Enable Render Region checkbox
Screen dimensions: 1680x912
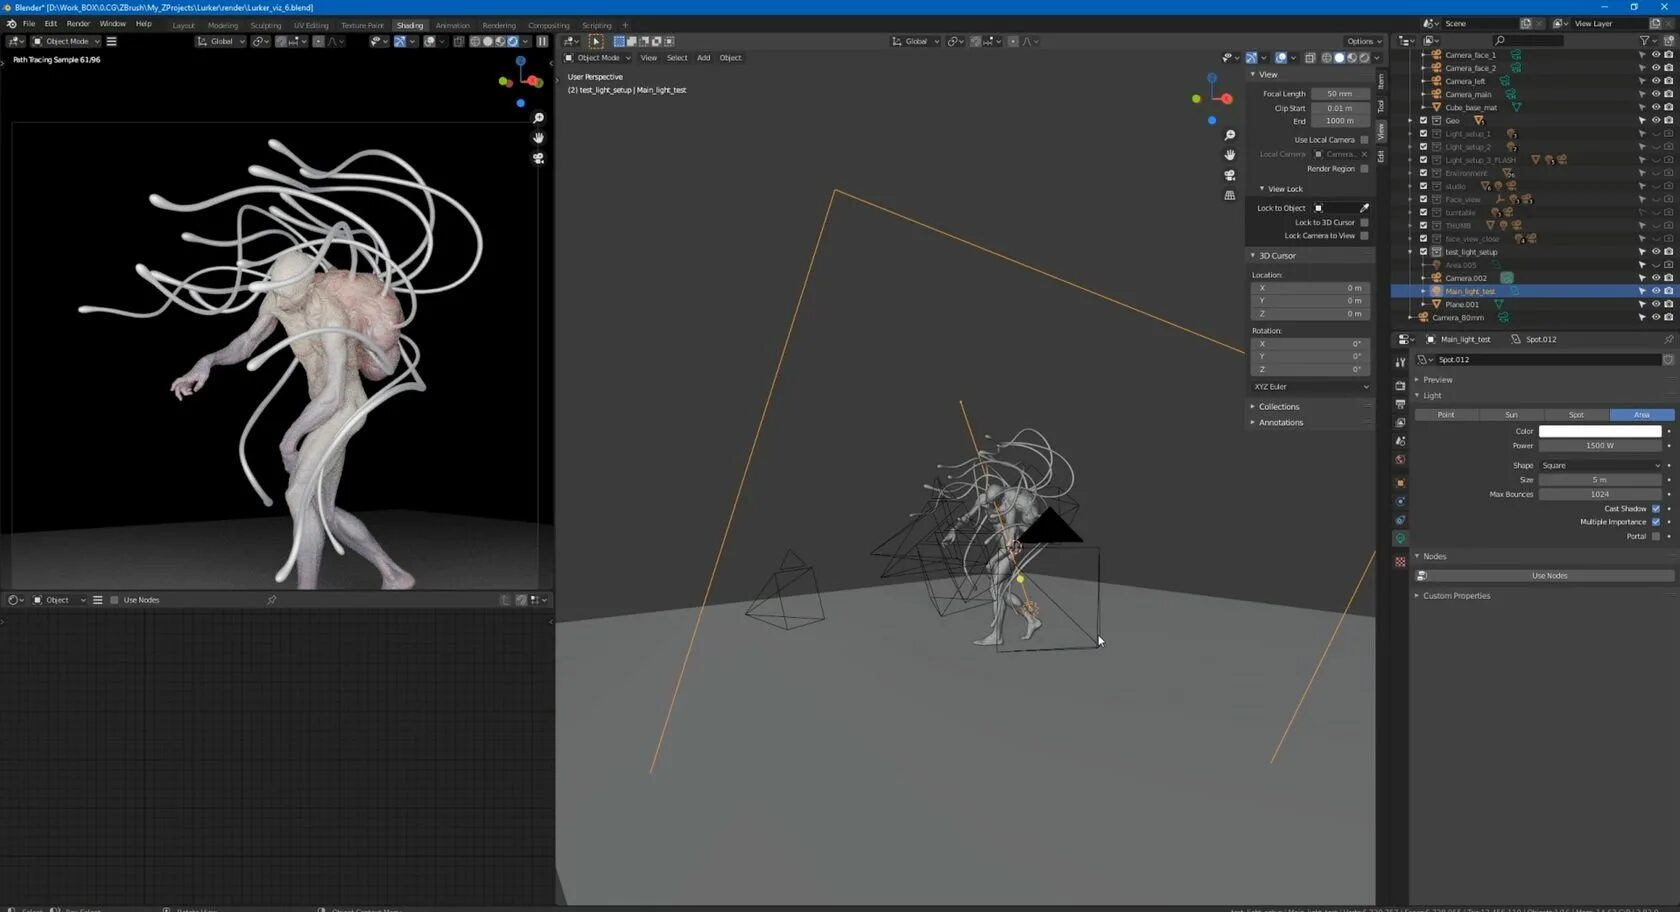point(1364,169)
